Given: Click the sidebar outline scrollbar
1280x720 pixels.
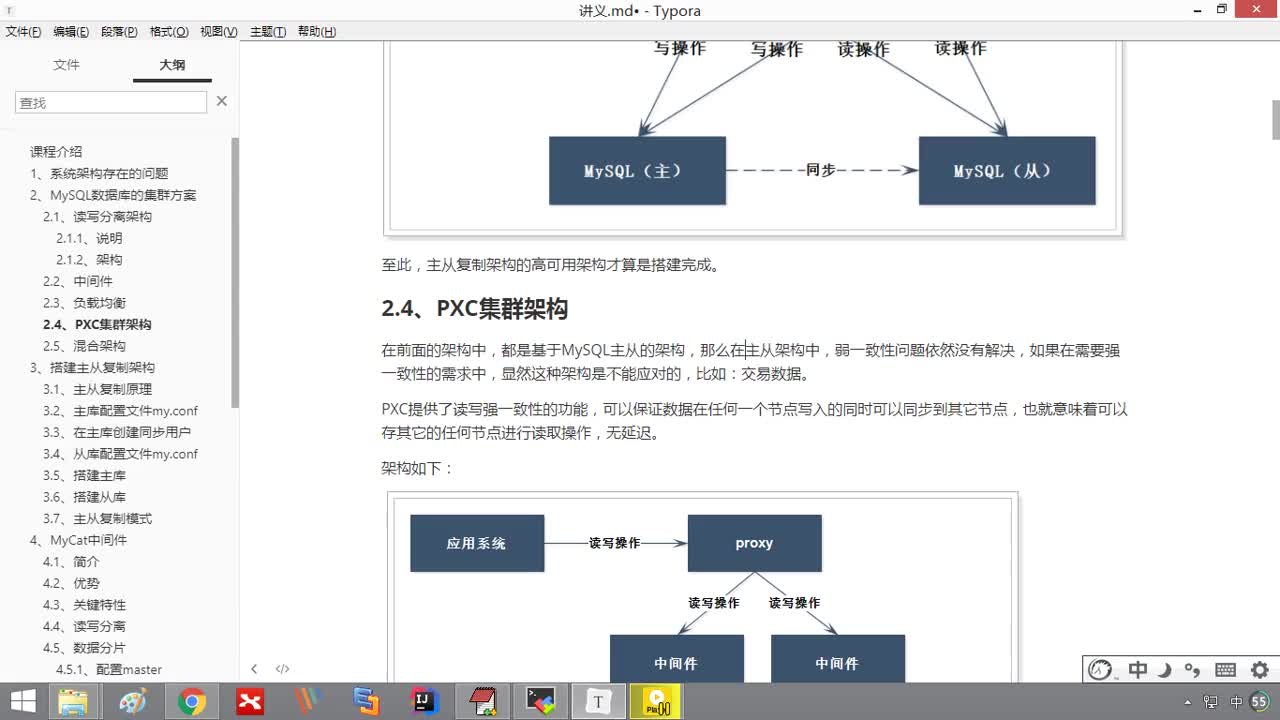Looking at the screenshot, I should tap(235, 272).
